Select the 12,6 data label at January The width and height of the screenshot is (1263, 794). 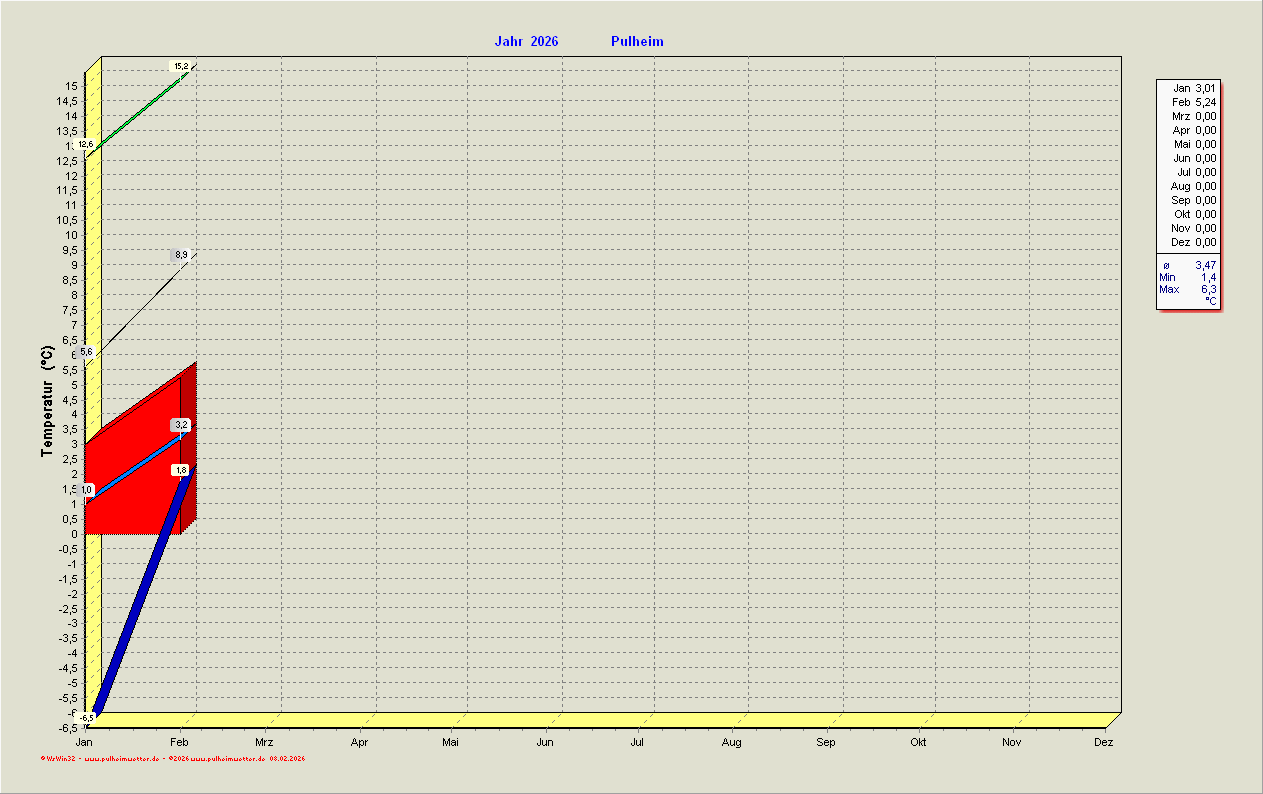pos(86,145)
